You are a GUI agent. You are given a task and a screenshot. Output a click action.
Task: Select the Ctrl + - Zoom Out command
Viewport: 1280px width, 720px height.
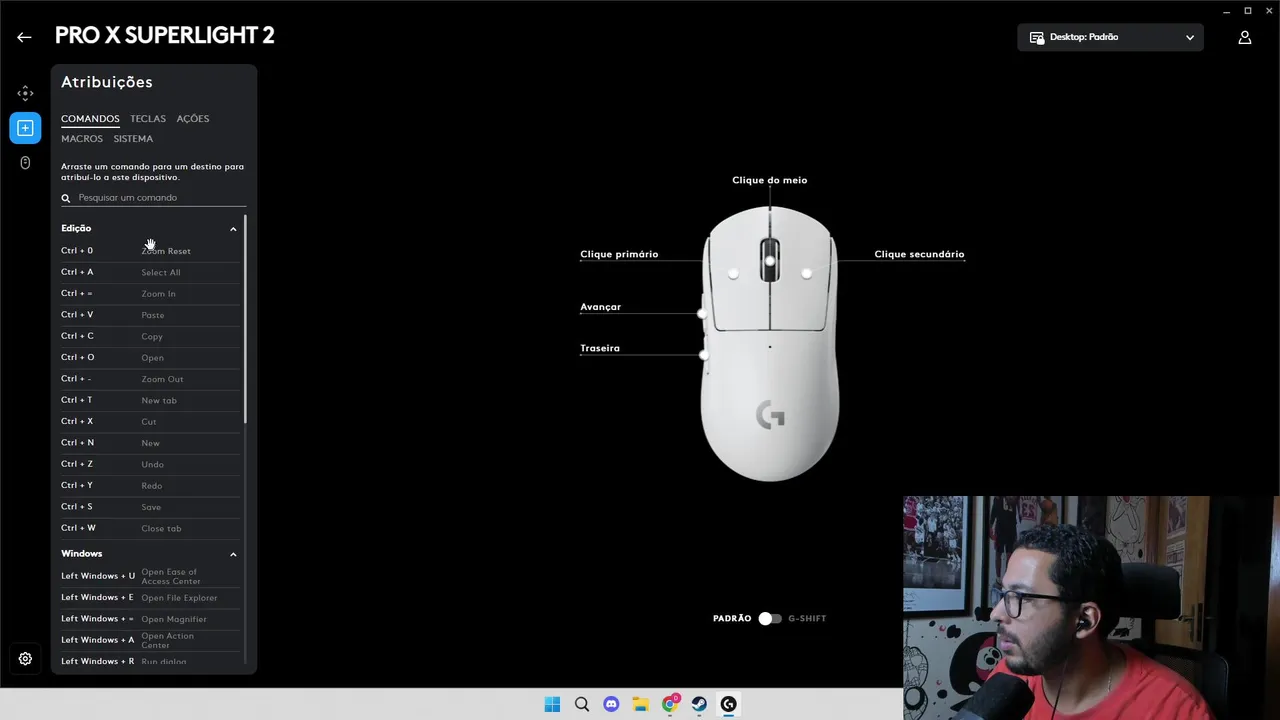(x=150, y=379)
